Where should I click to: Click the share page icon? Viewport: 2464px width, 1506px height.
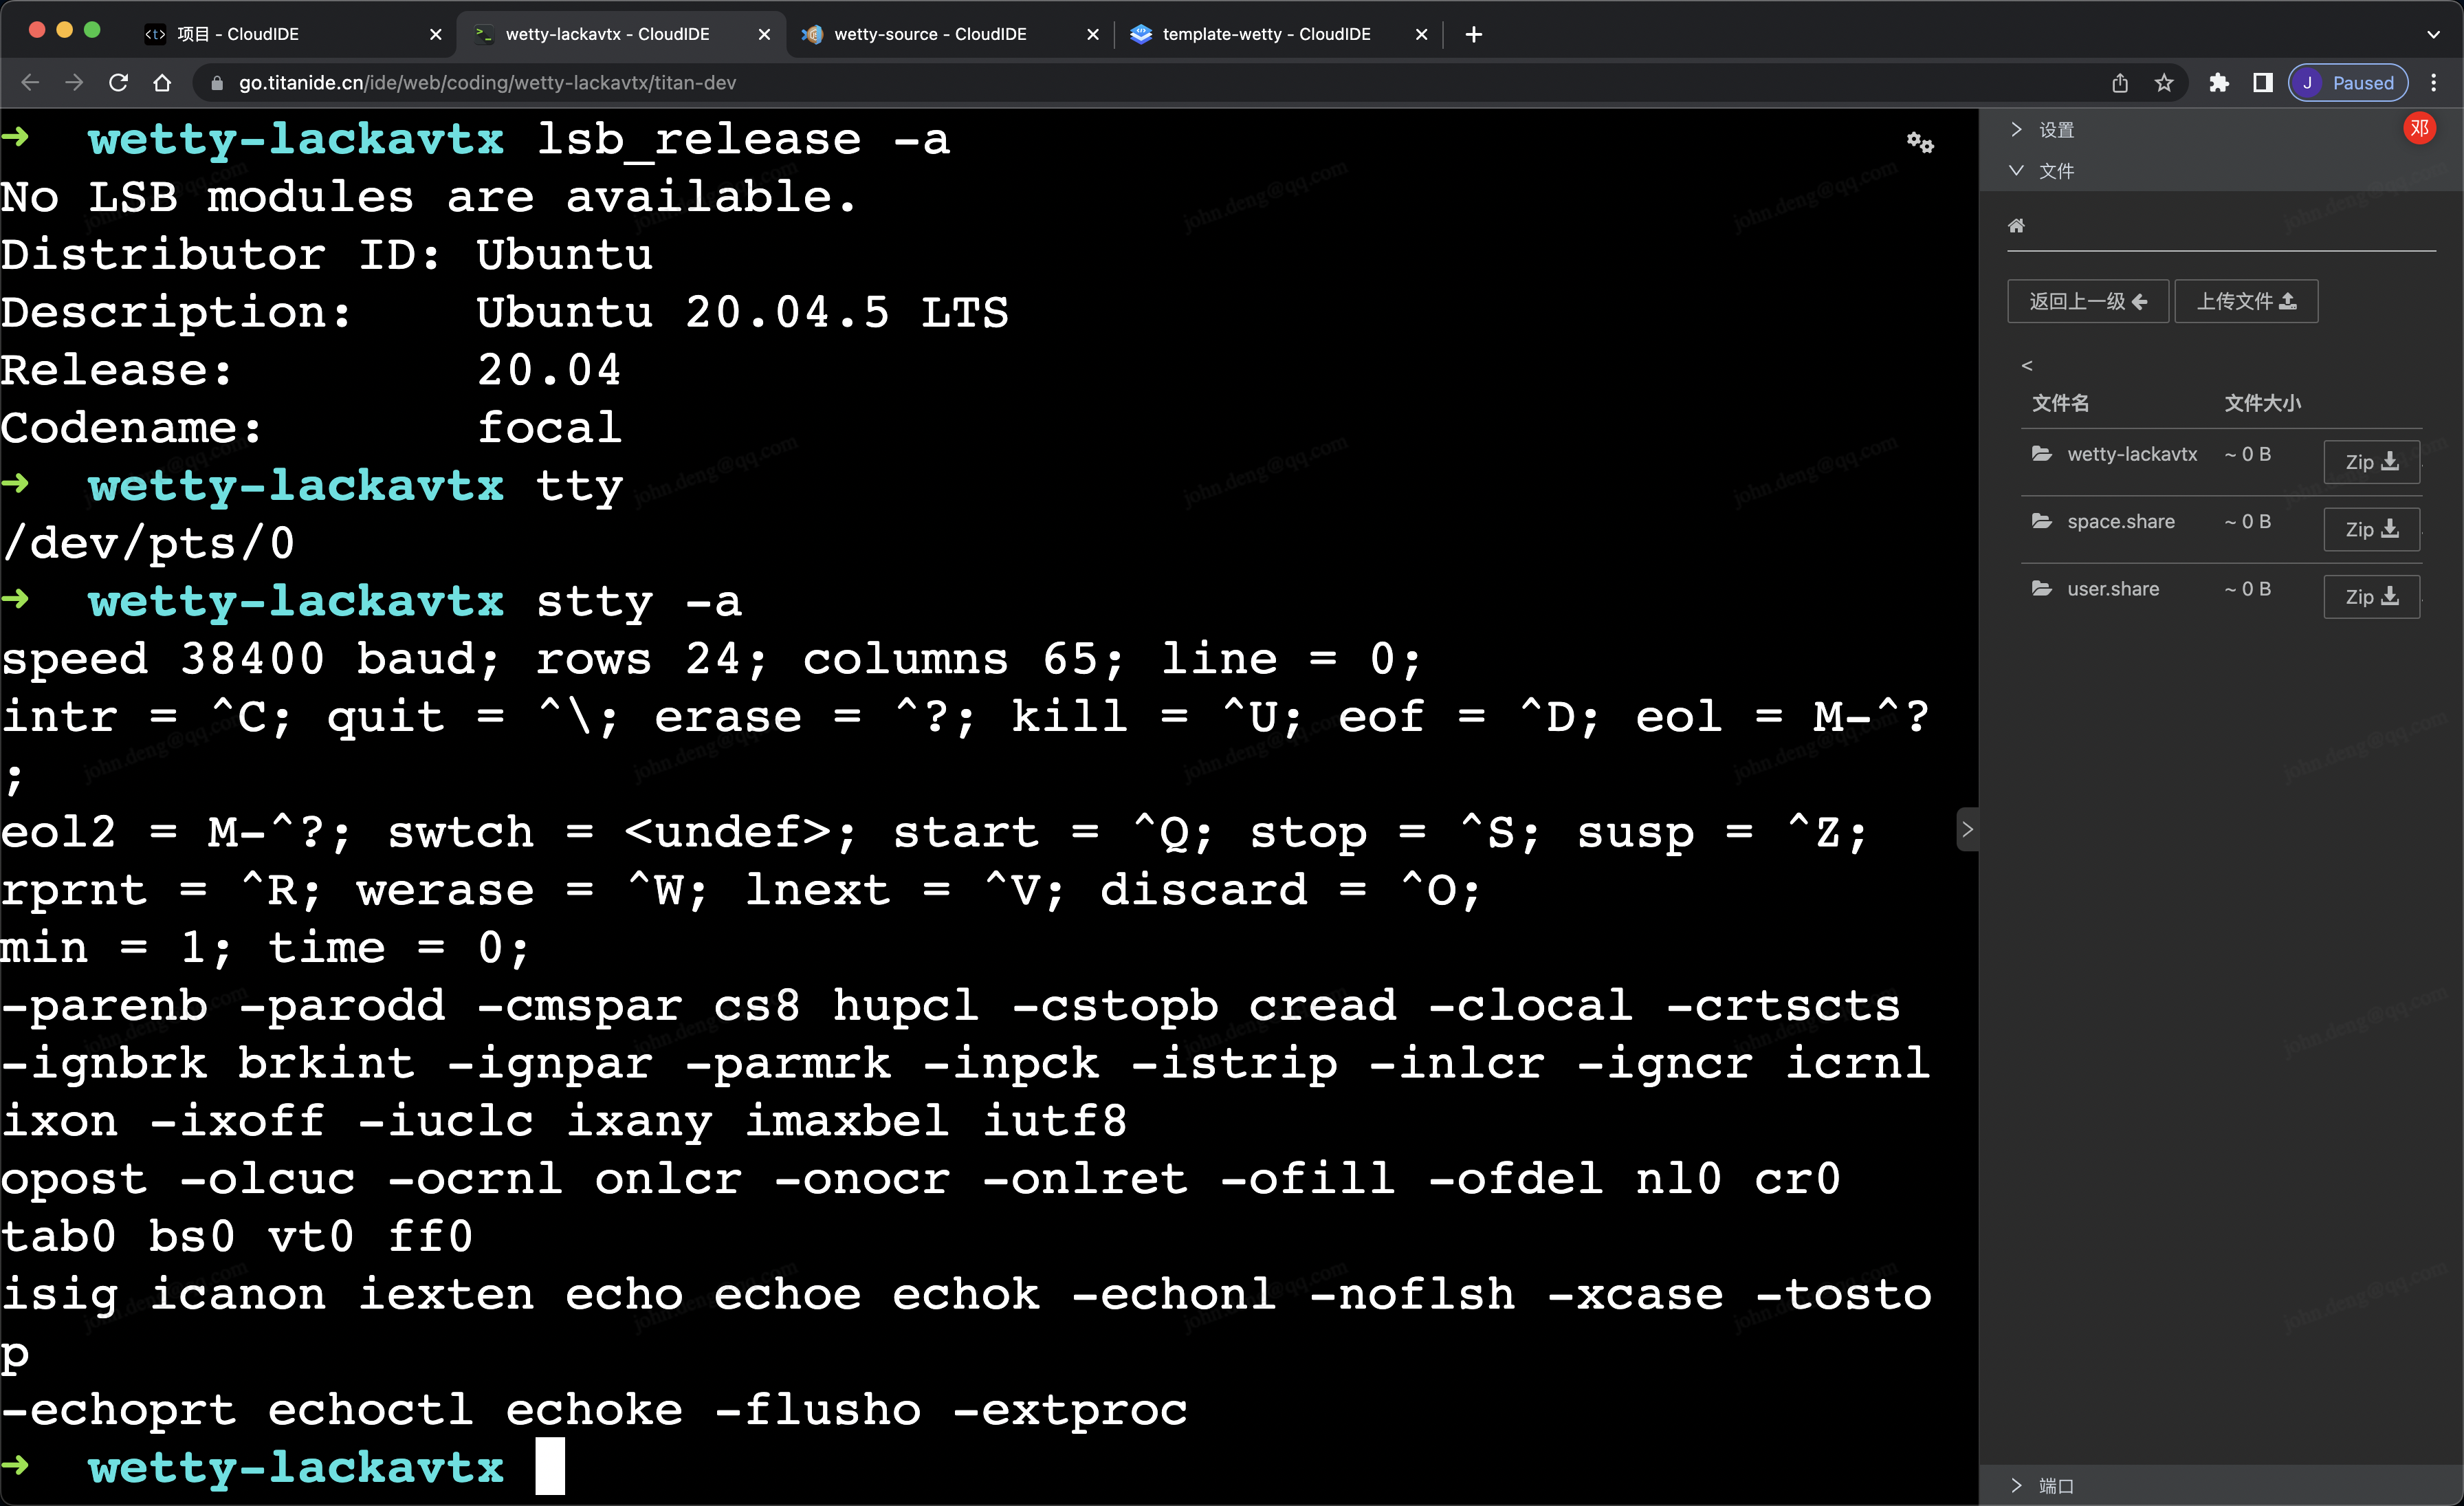[2120, 83]
